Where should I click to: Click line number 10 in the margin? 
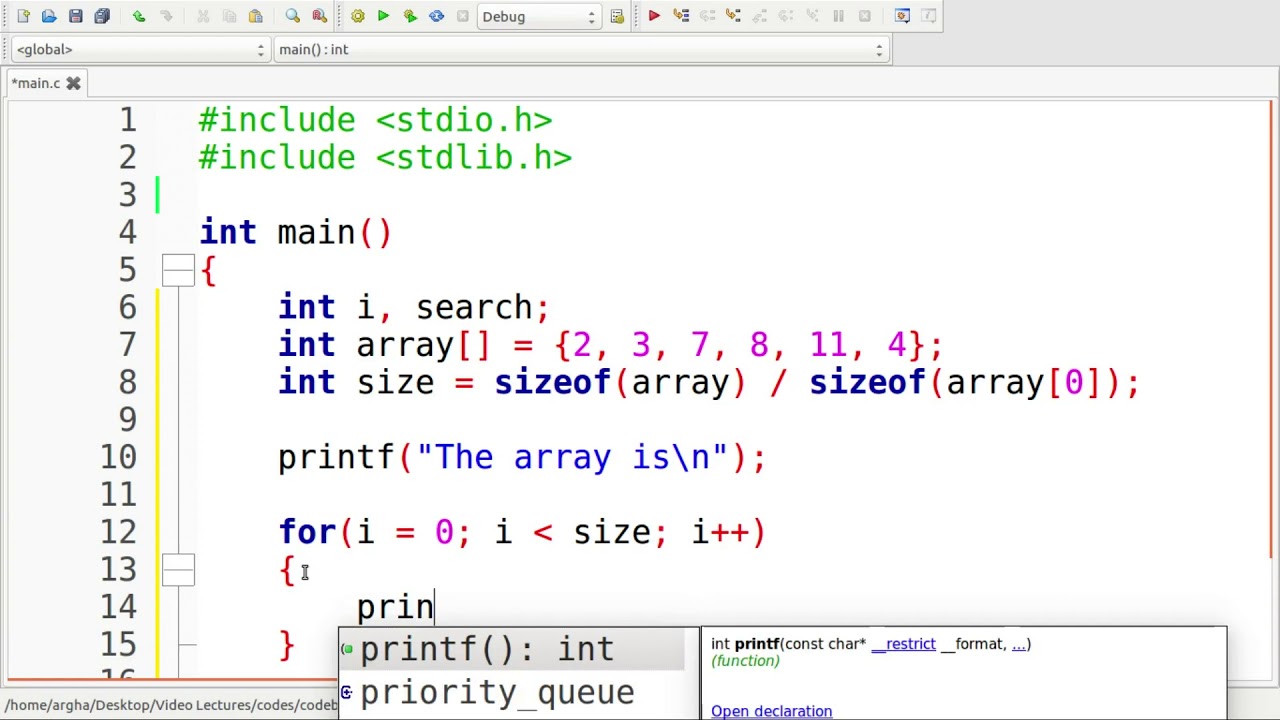tap(118, 457)
